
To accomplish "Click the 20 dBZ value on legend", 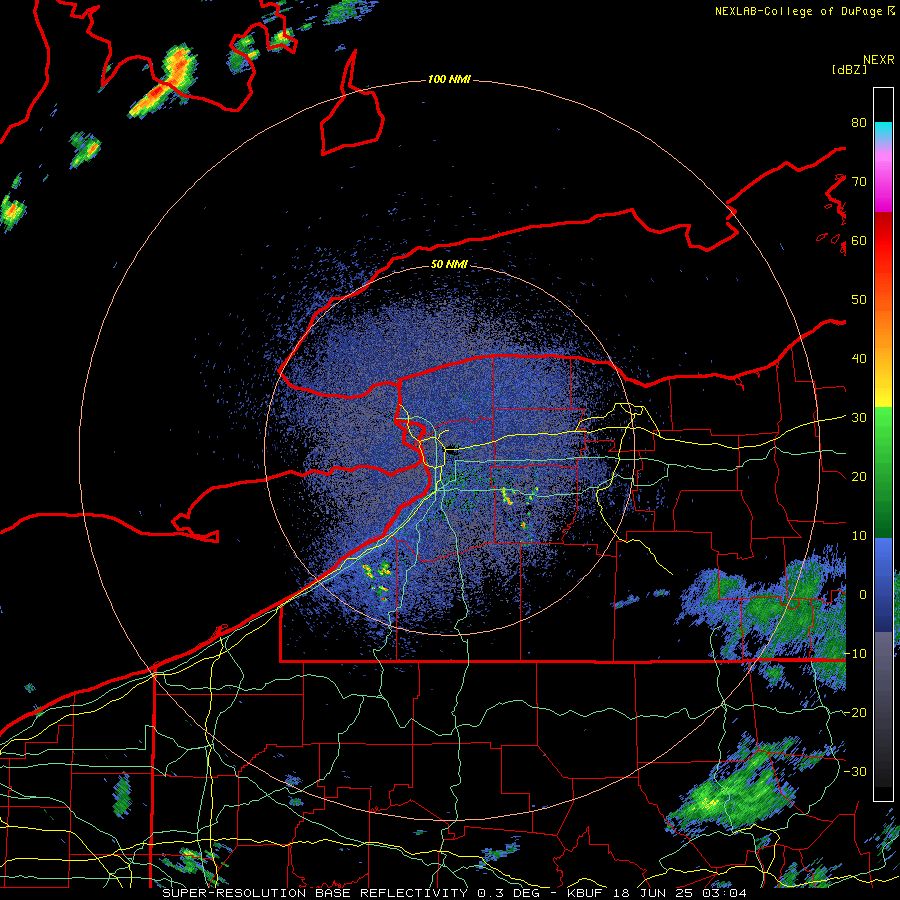I will [859, 477].
